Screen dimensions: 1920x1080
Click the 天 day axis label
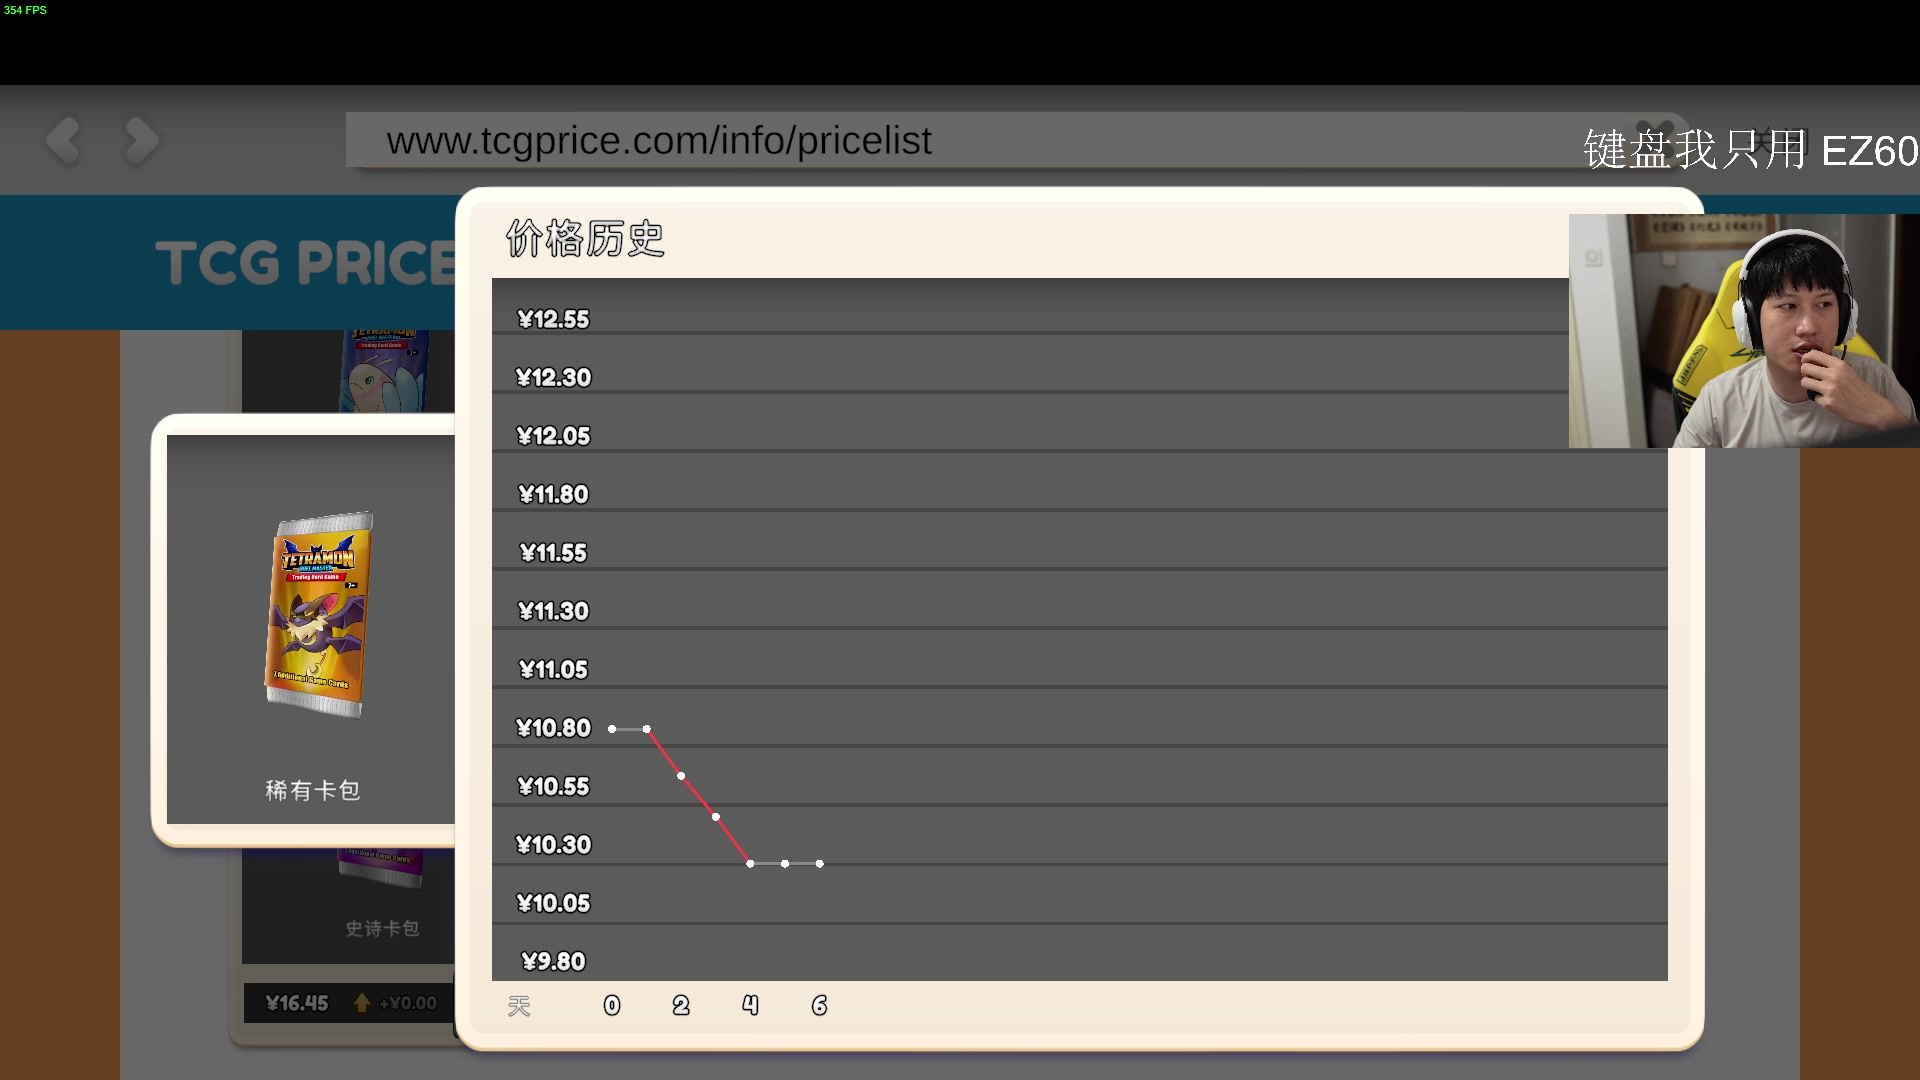coord(519,1006)
